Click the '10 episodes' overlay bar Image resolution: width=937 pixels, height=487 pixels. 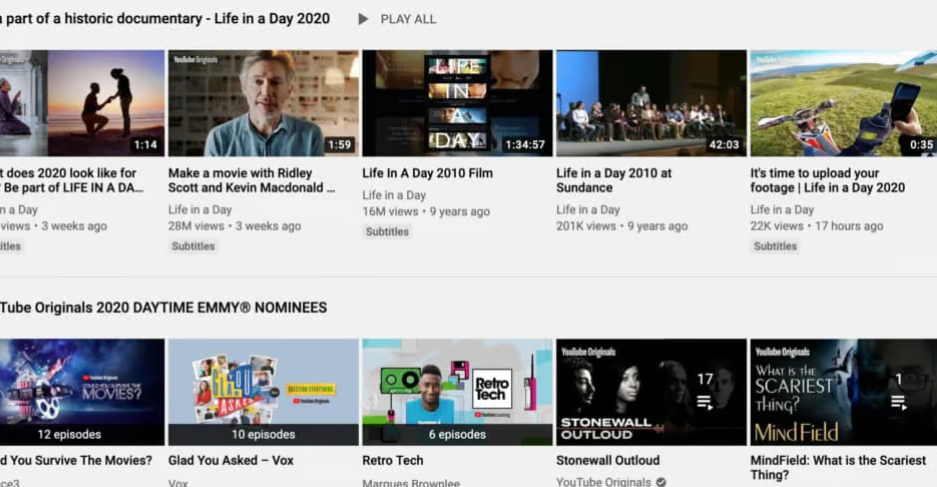point(264,434)
